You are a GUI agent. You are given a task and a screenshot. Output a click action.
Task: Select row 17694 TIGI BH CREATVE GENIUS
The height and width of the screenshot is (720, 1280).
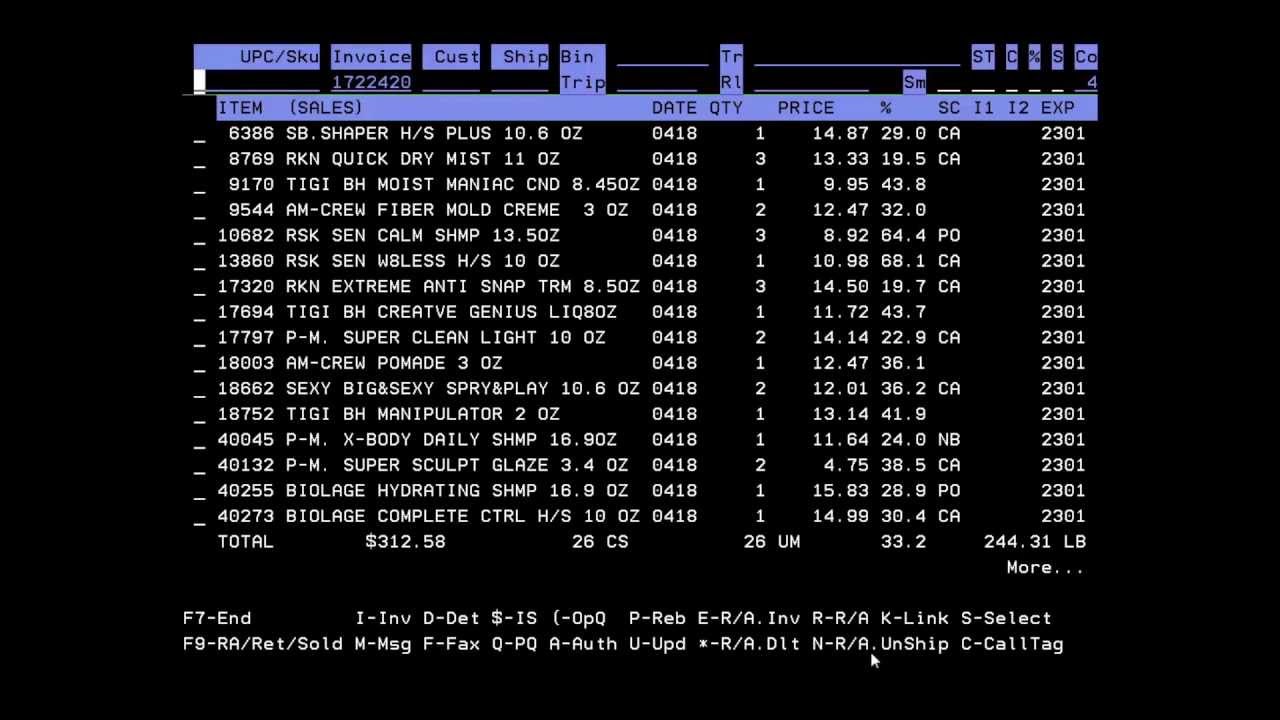[639, 312]
